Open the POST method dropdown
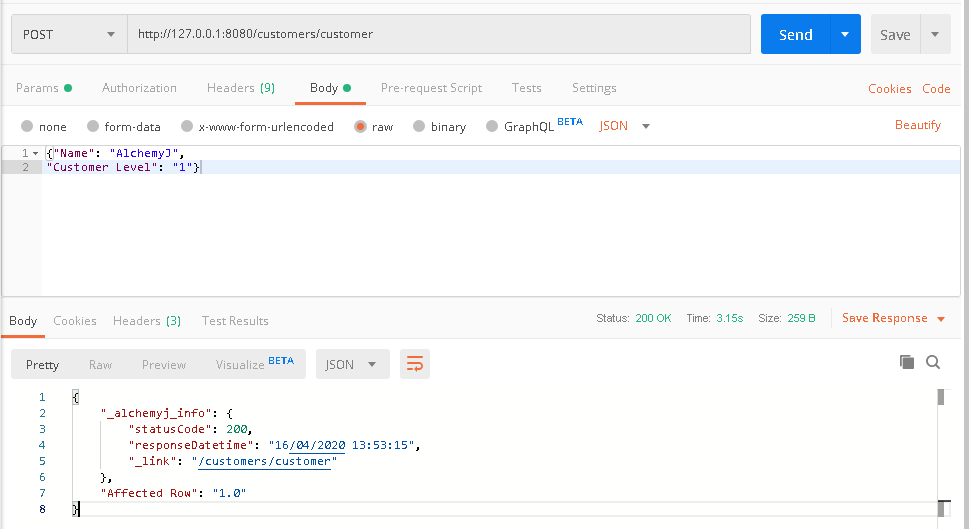This screenshot has width=969, height=529. coord(68,34)
